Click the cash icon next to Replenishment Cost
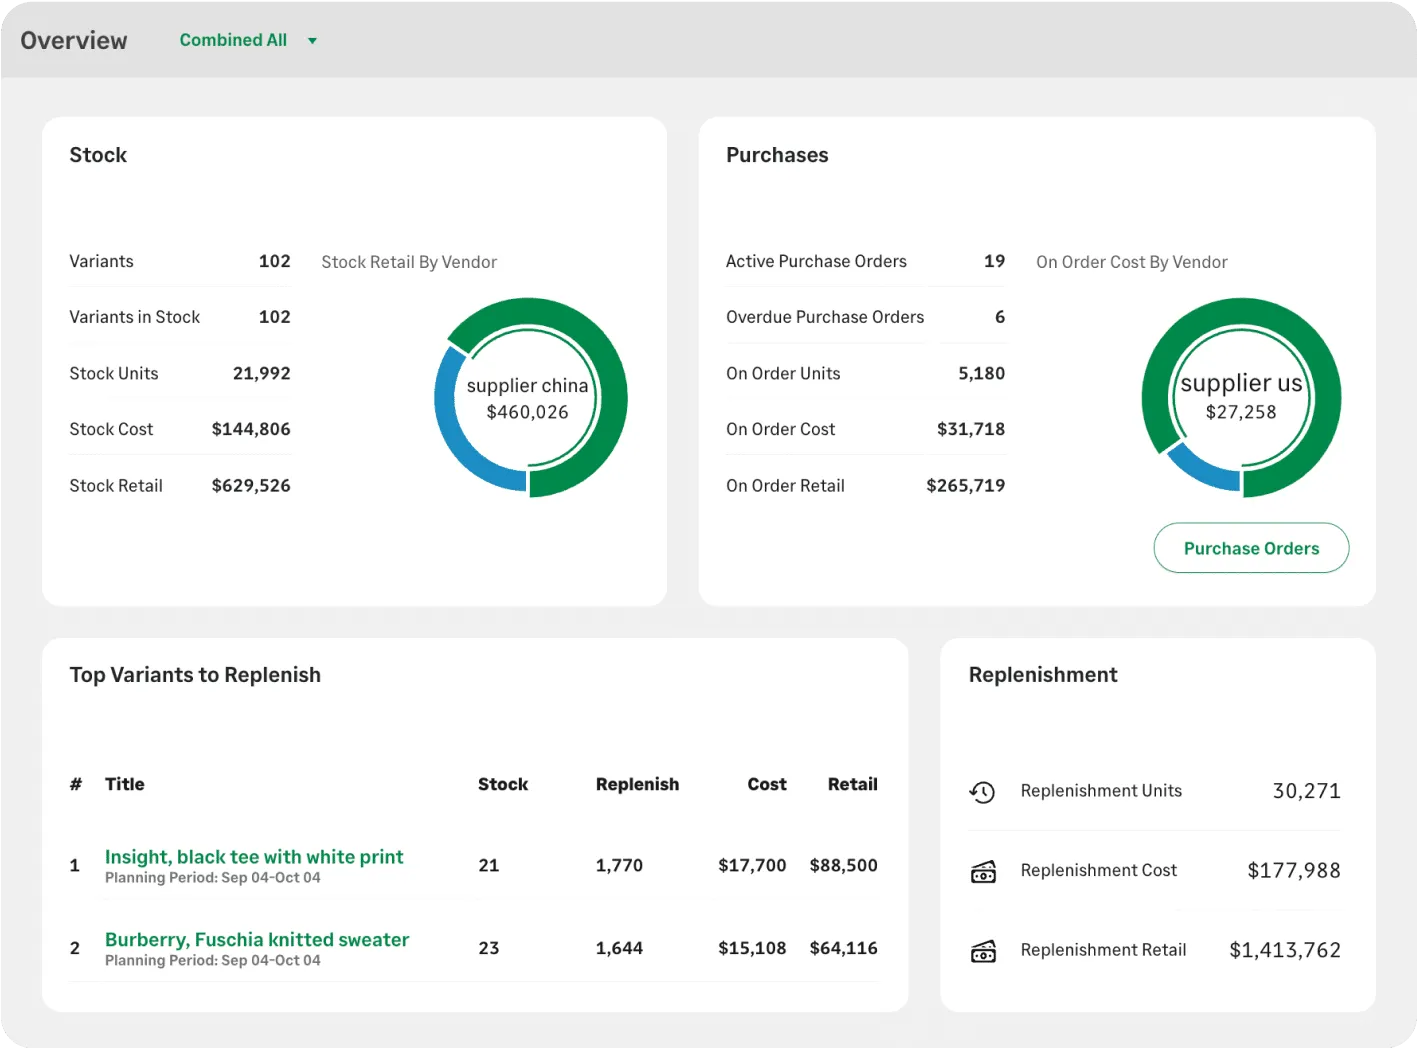Image resolution: width=1417 pixels, height=1048 pixels. pyautogui.click(x=983, y=871)
